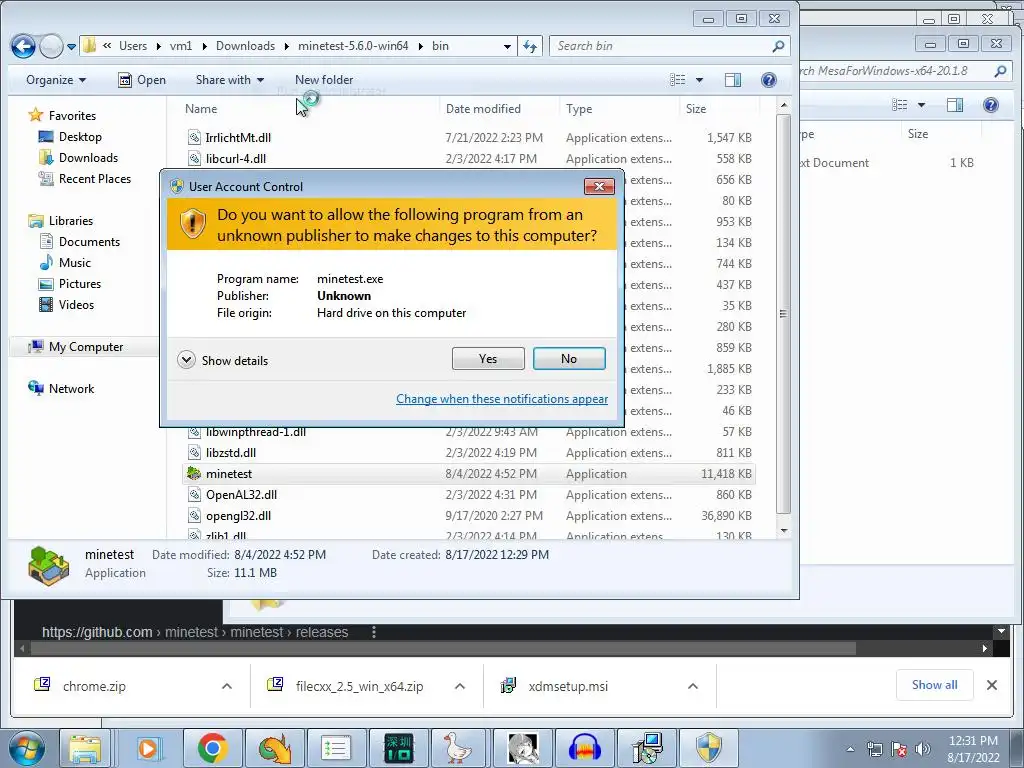Click the goose icon on taskbar
The width and height of the screenshot is (1024, 768).
(x=458, y=748)
